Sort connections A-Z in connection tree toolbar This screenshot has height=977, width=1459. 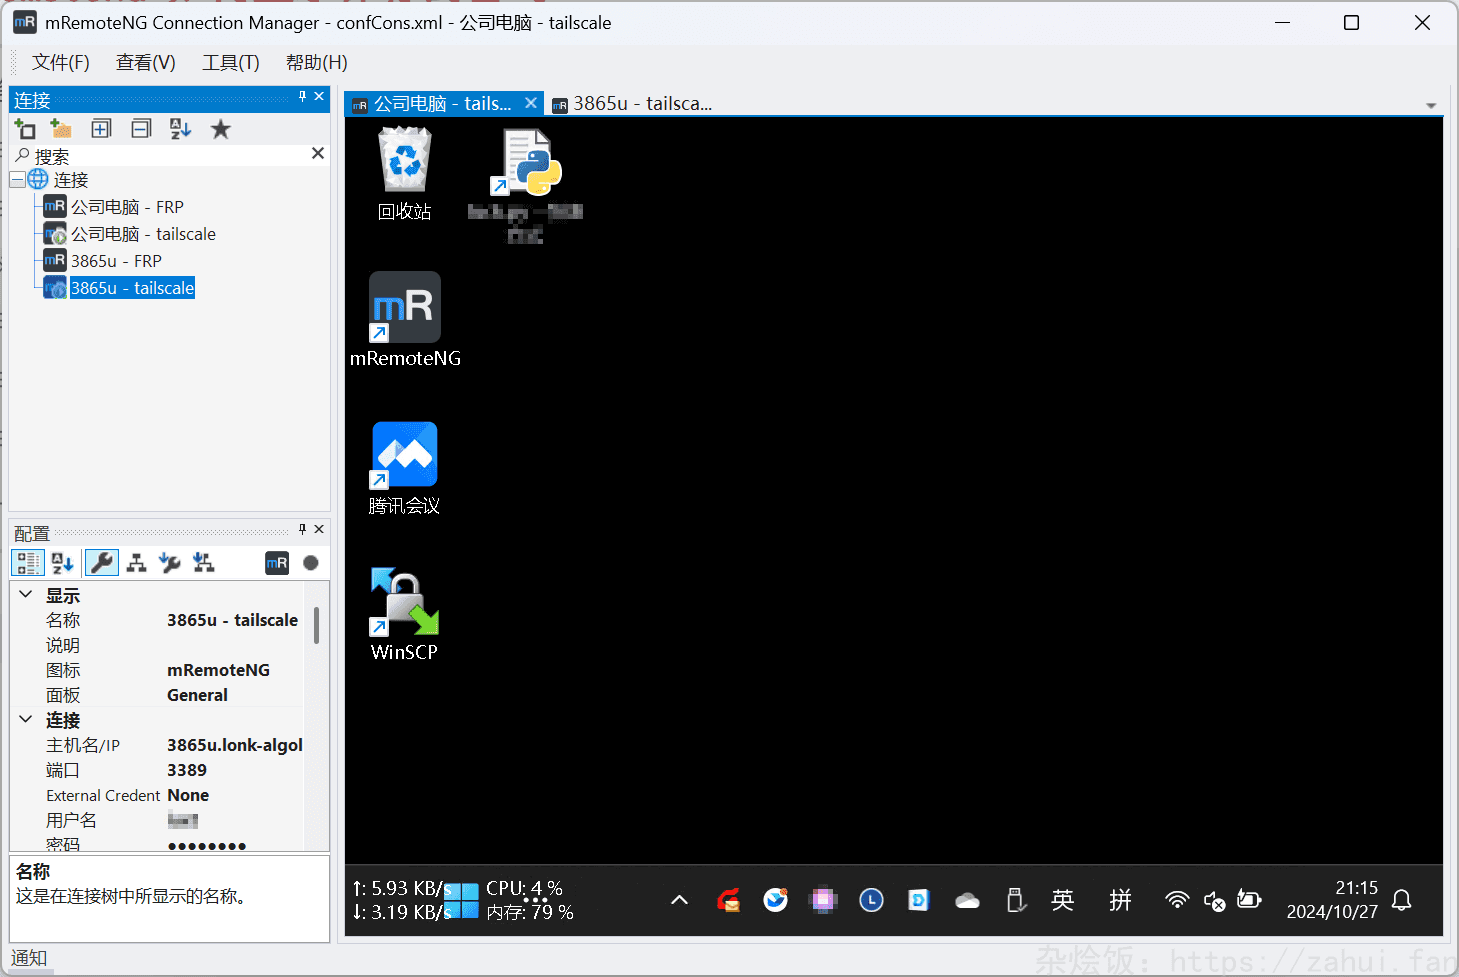tap(180, 129)
